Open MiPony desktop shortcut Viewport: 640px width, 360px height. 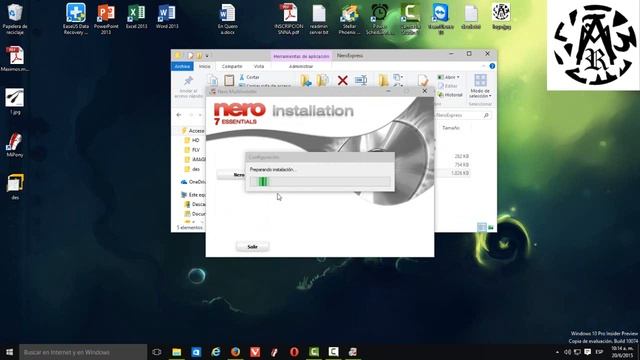[x=15, y=144]
